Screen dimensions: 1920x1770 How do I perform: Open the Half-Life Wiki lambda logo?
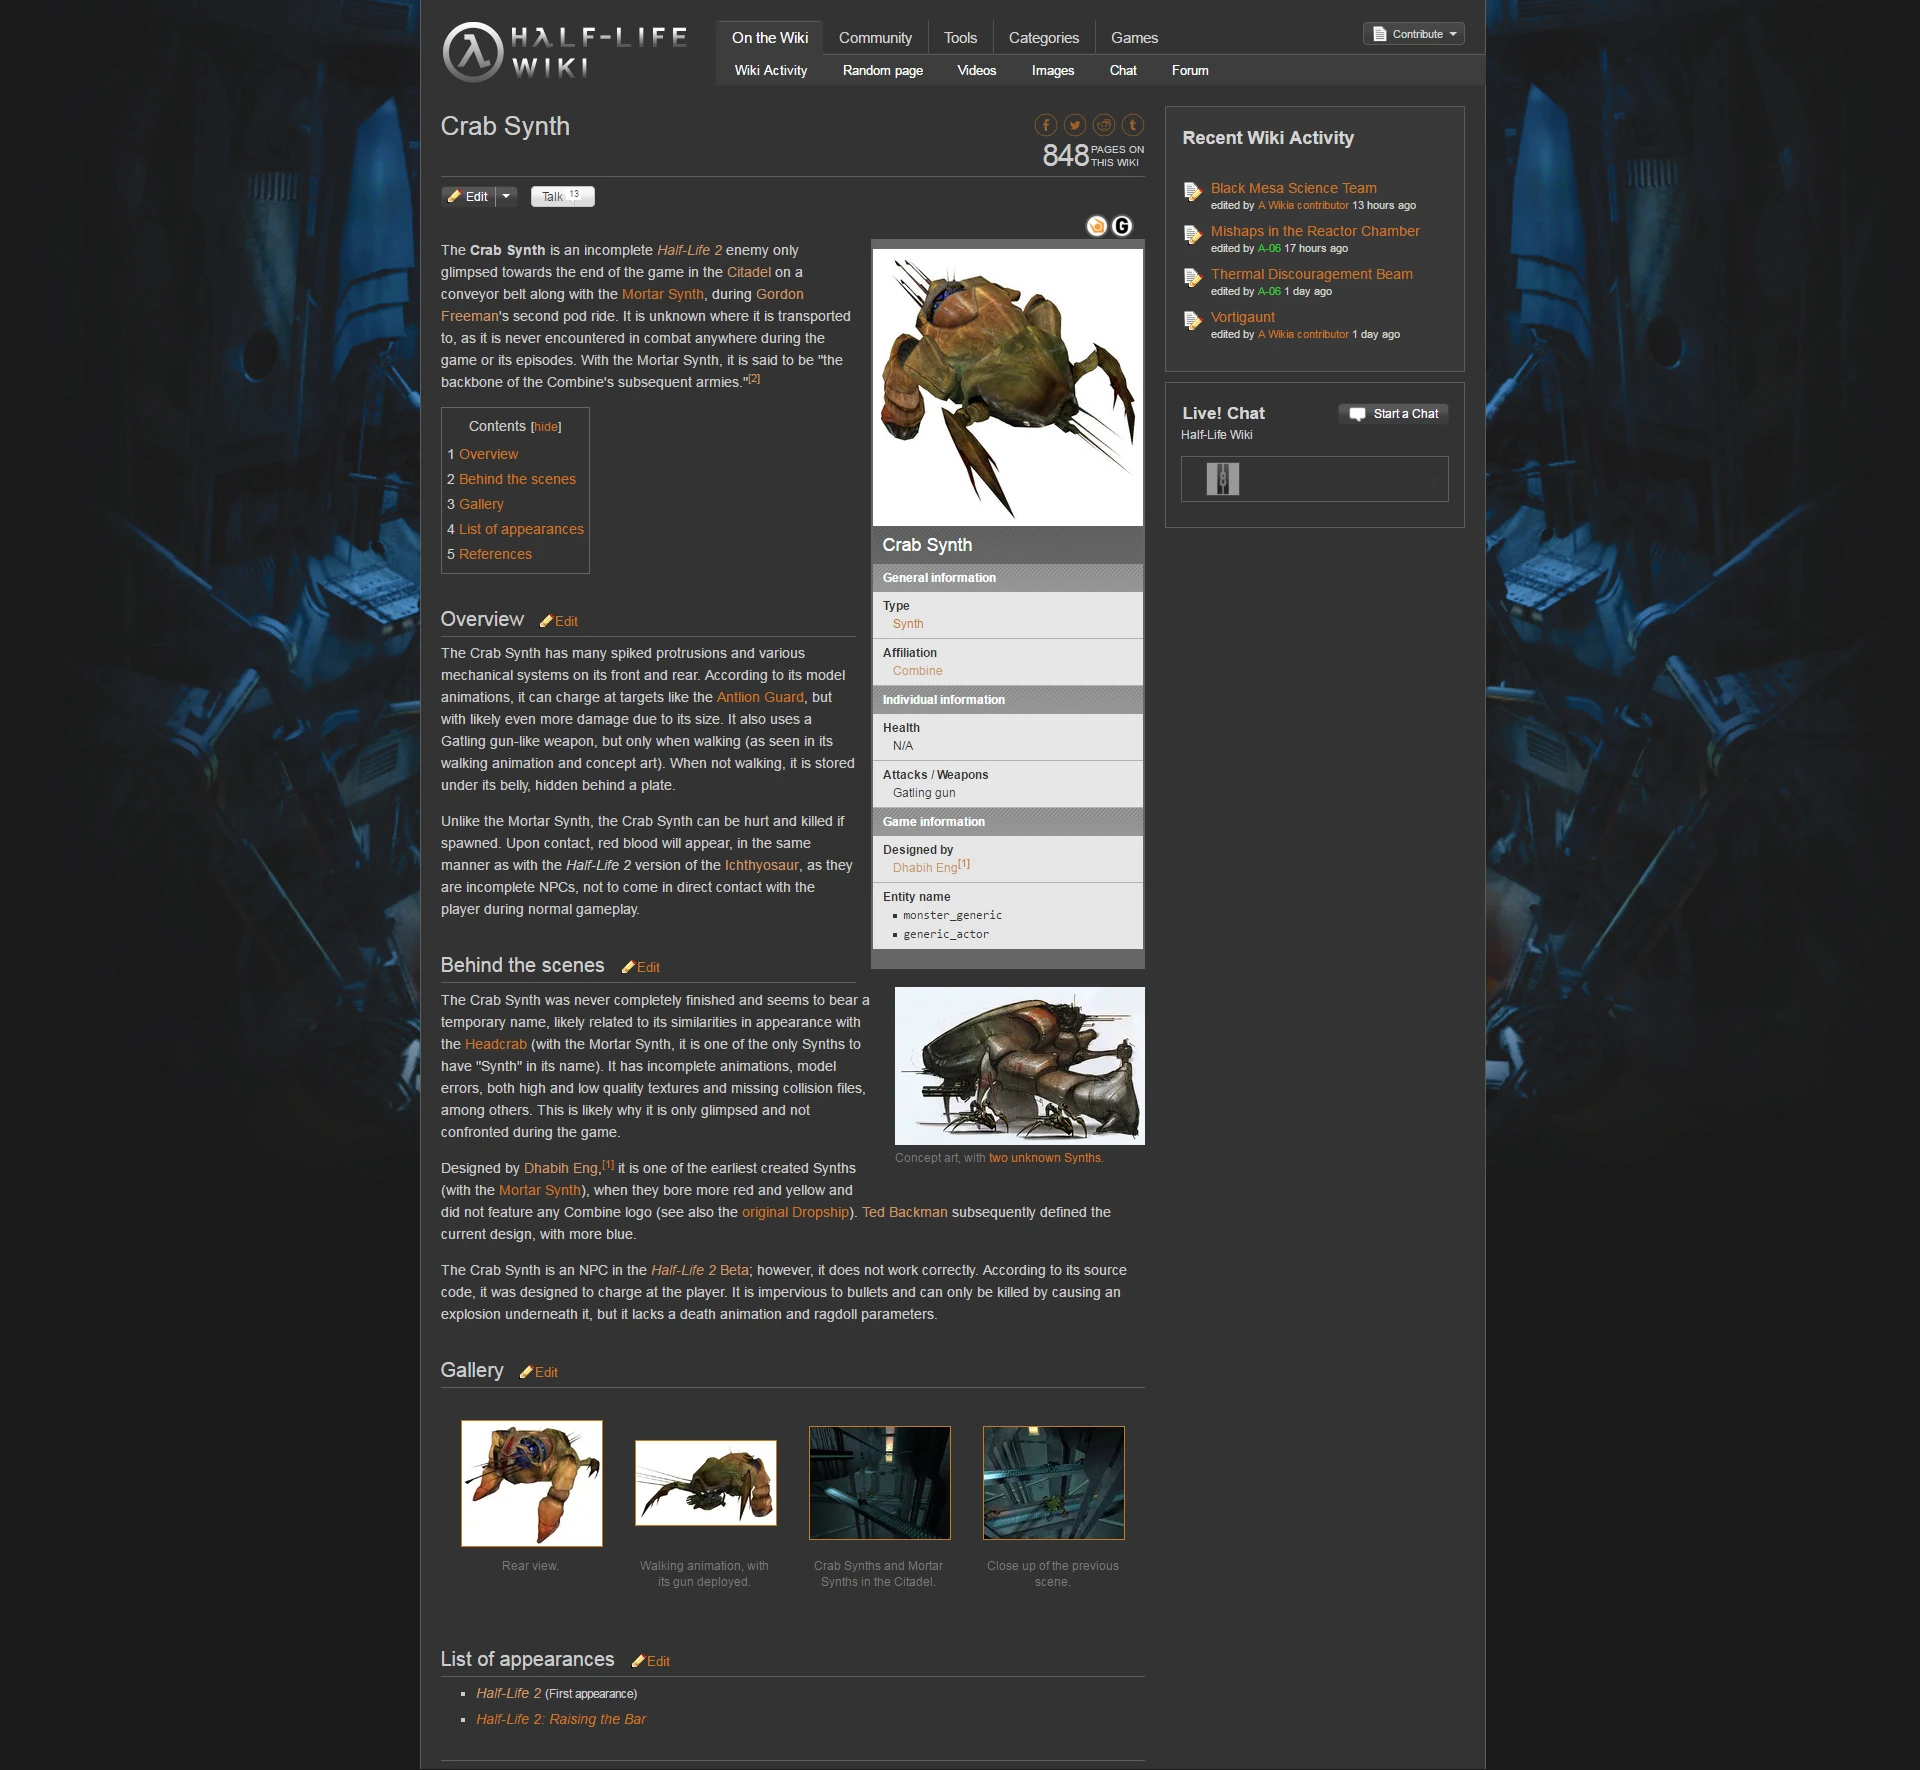click(x=472, y=52)
